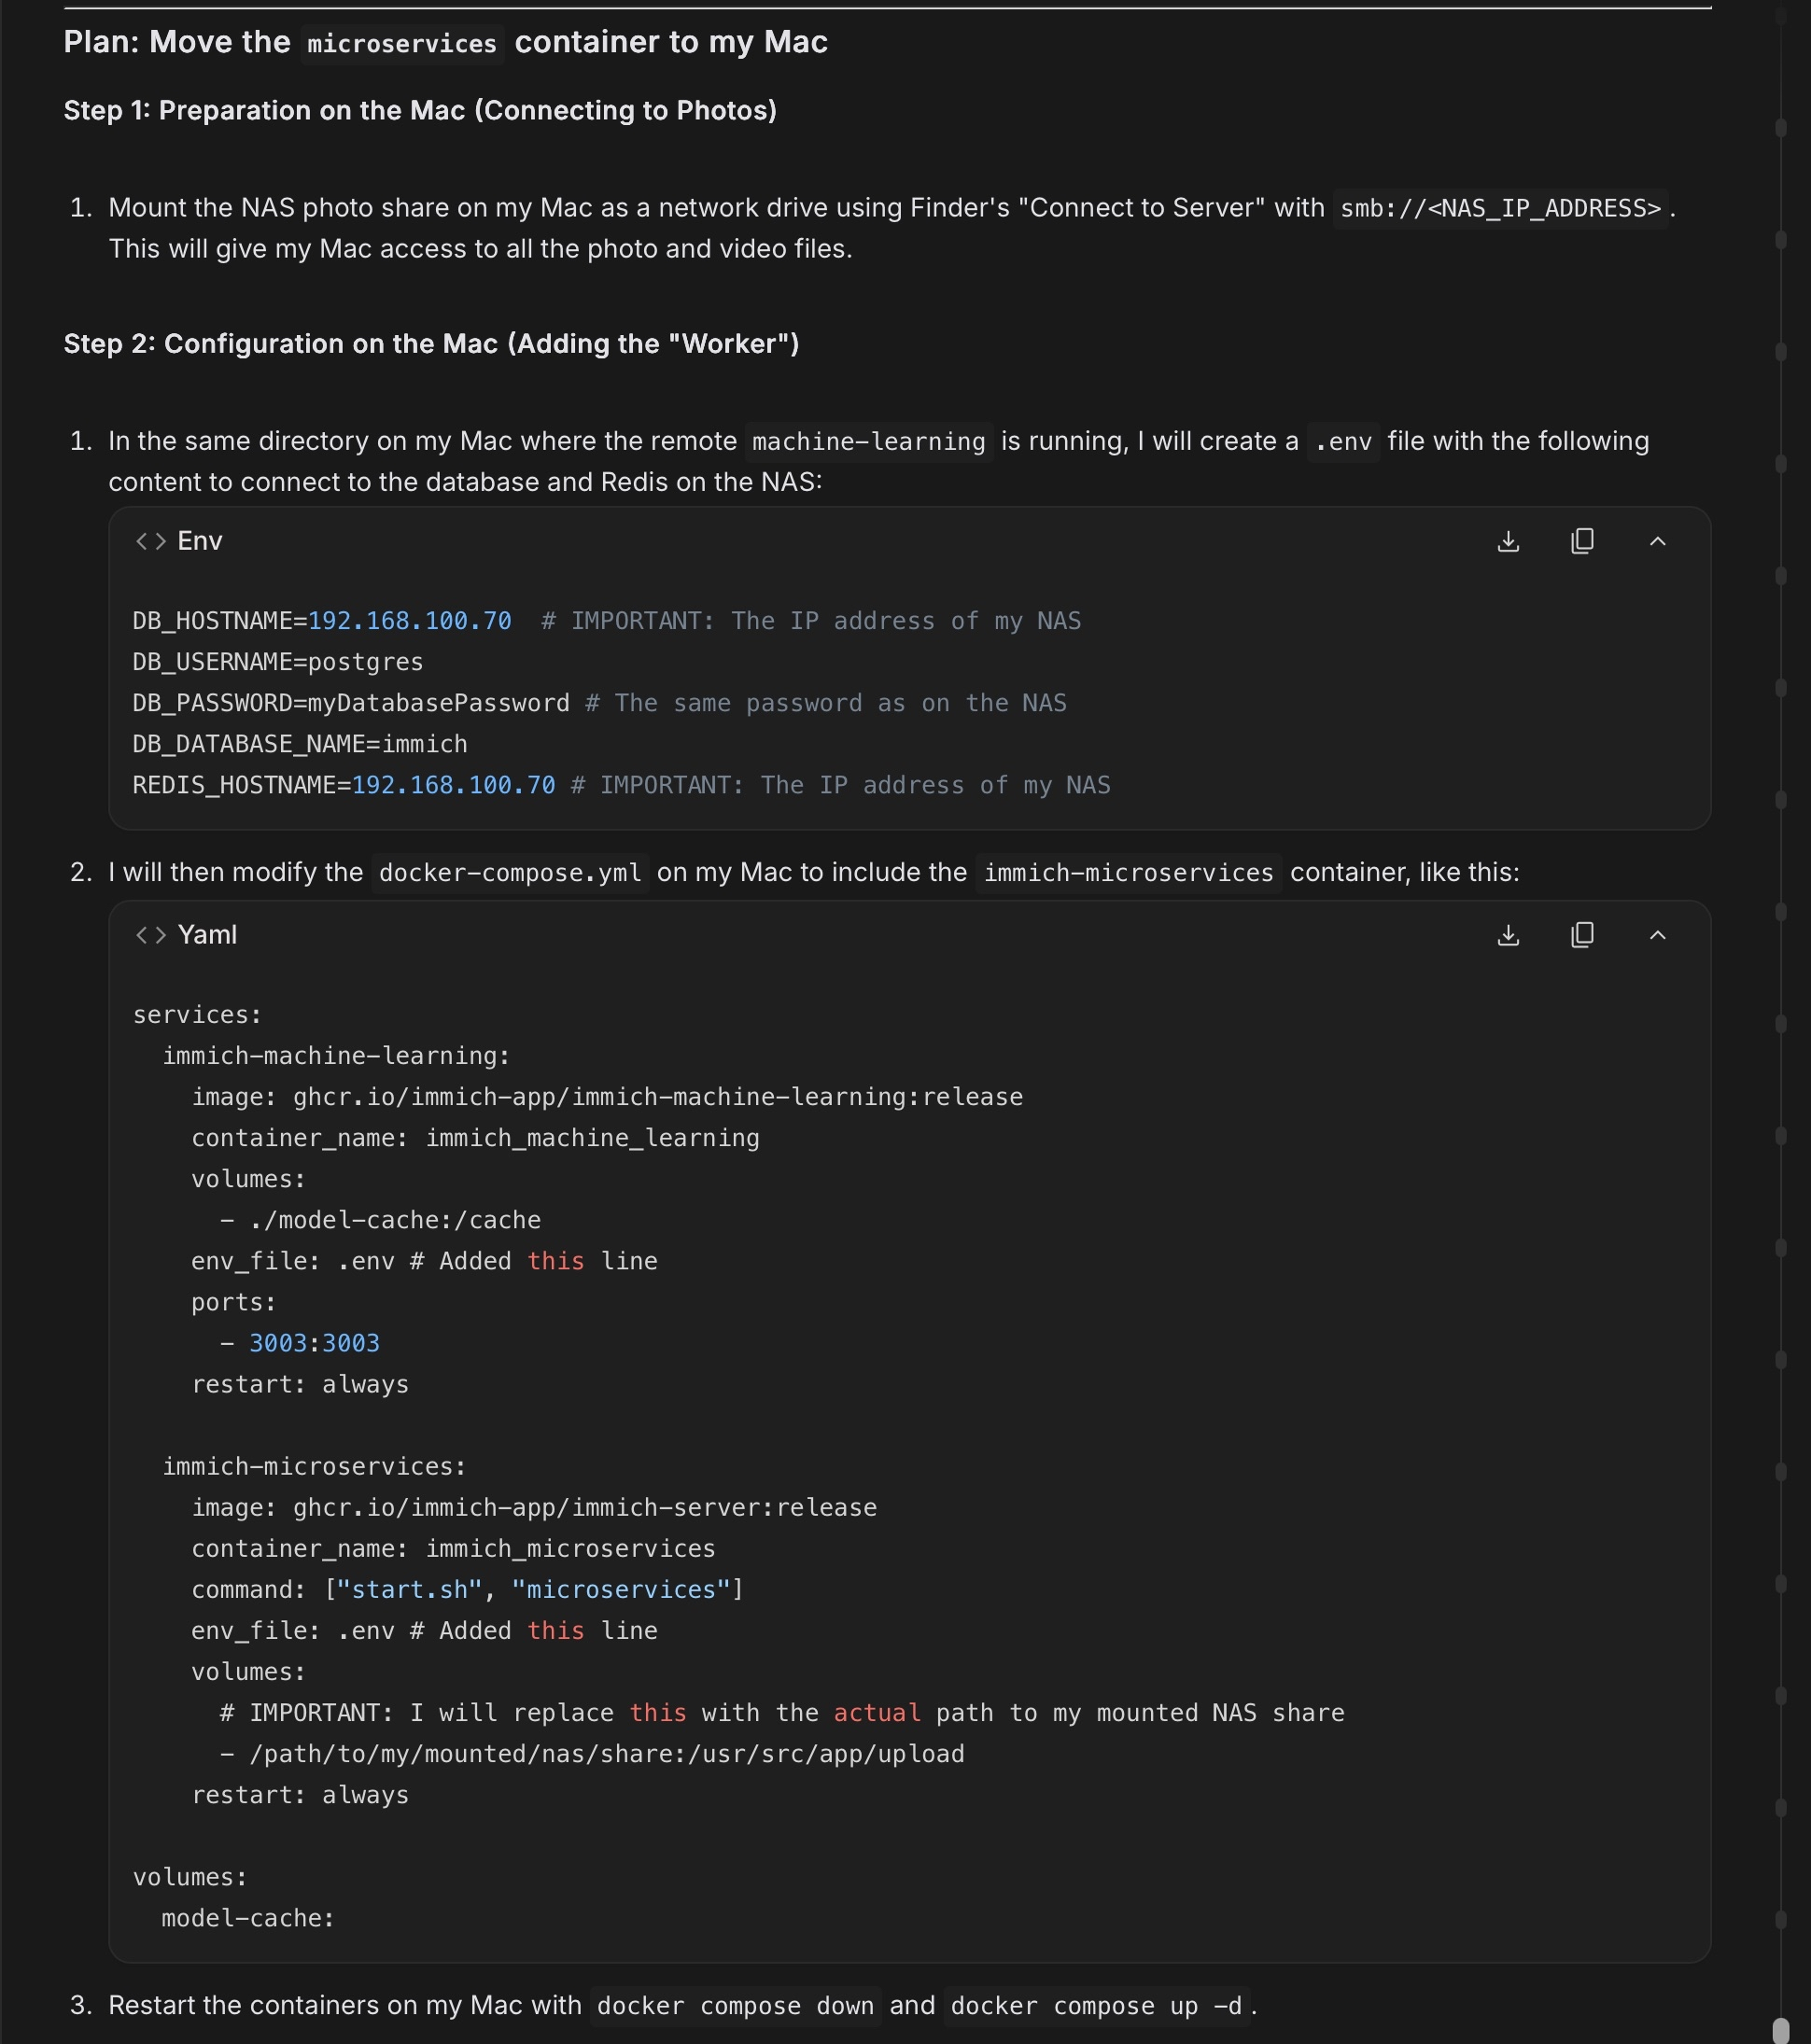Image resolution: width=1811 pixels, height=2044 pixels.
Task: Click the "Env" language label
Action: pyautogui.click(x=200, y=542)
